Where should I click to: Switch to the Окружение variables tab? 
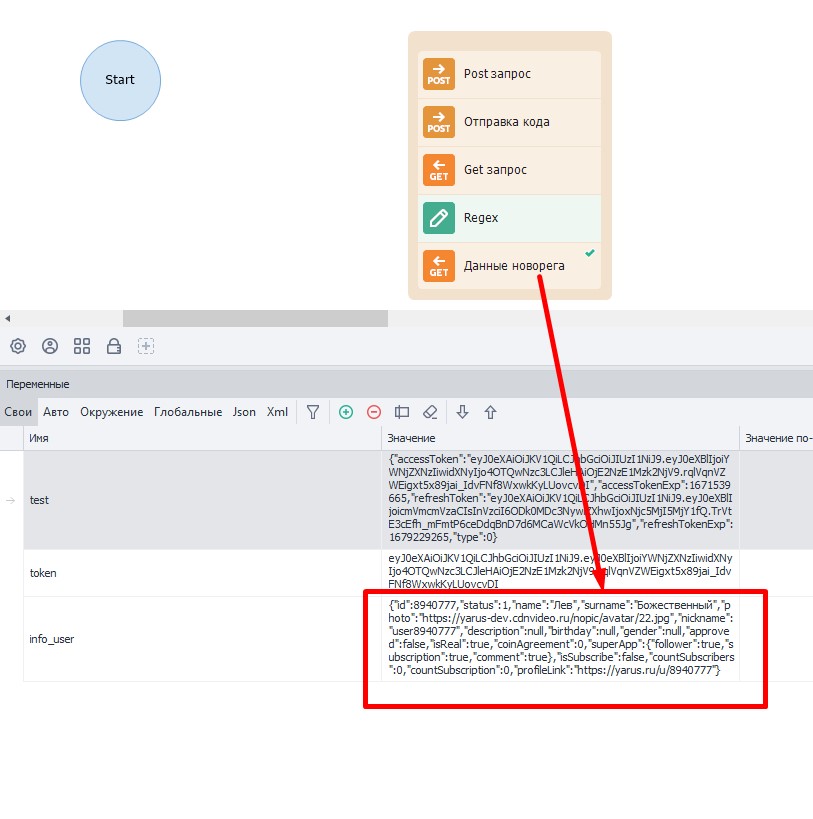point(112,412)
